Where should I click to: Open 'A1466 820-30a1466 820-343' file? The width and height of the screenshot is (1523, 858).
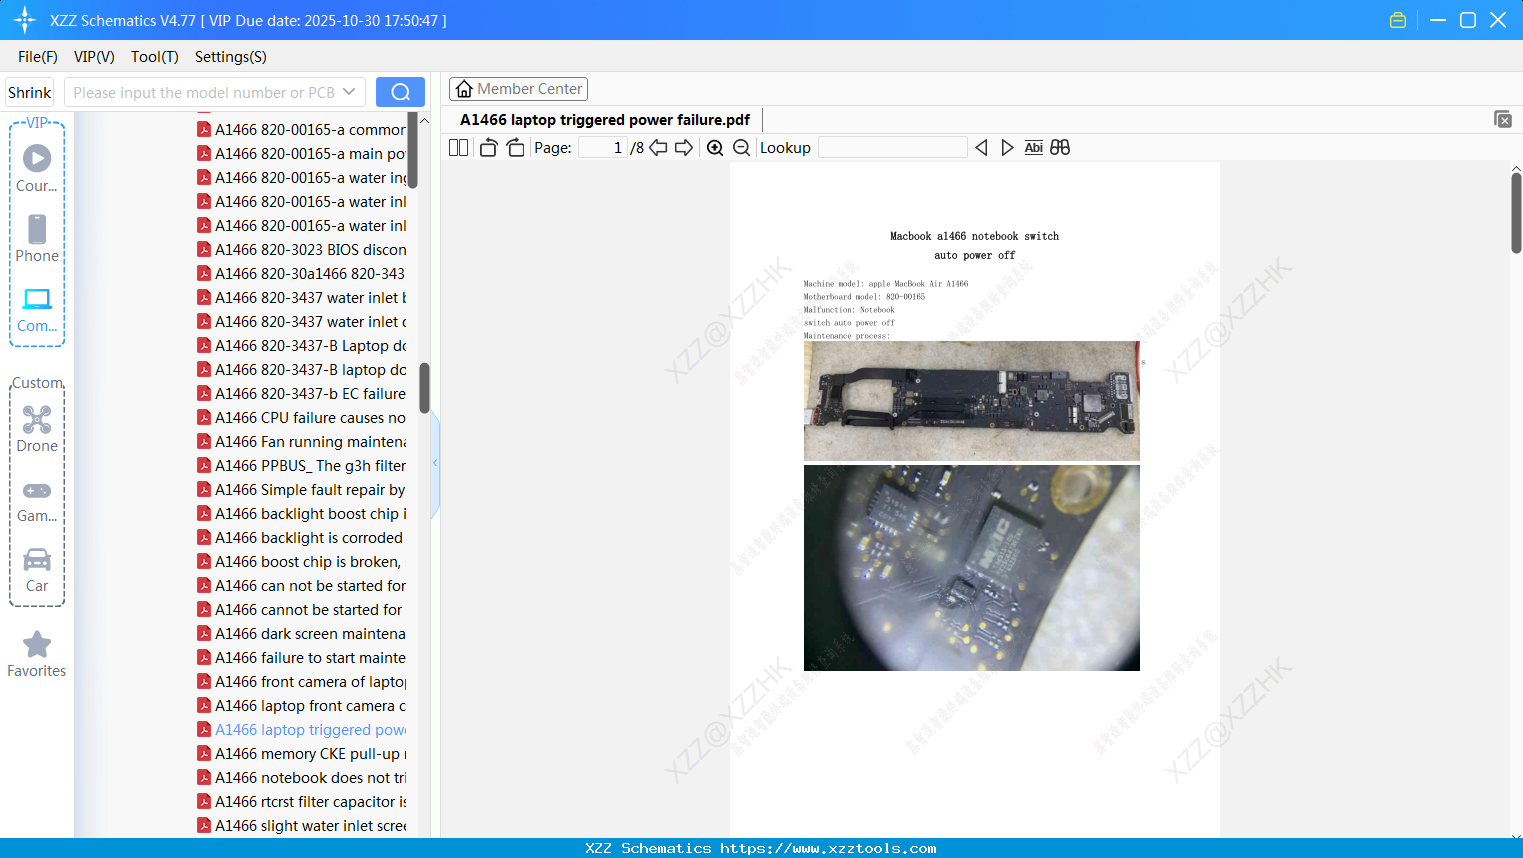(x=301, y=274)
